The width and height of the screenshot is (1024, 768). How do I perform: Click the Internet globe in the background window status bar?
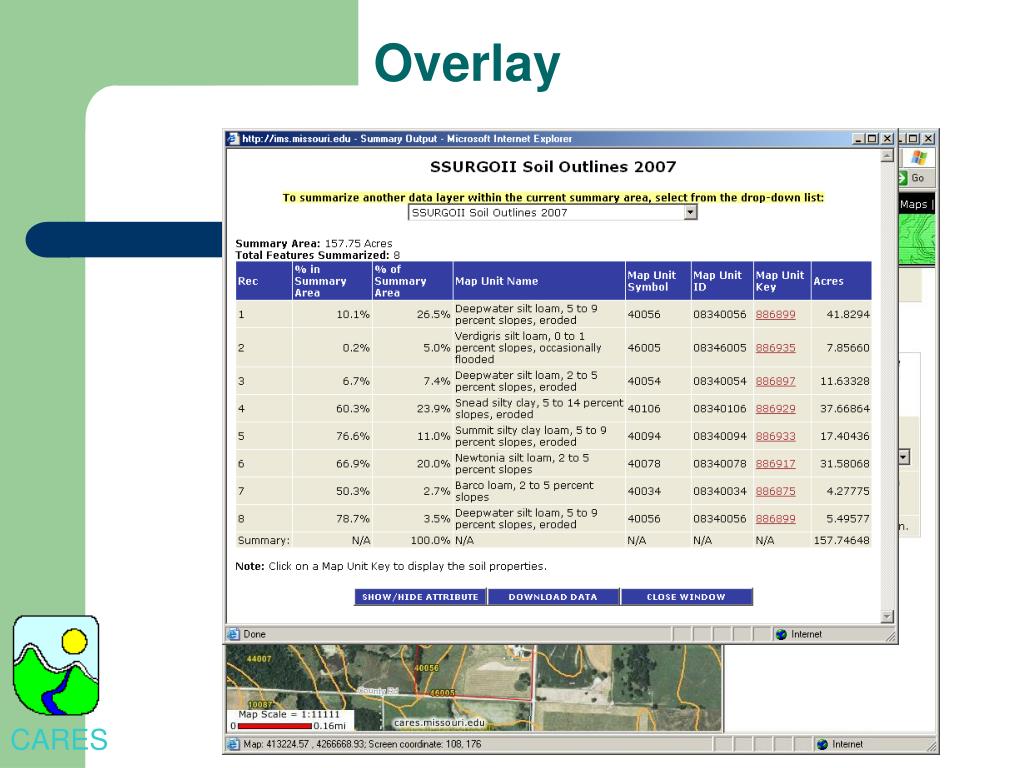[x=822, y=744]
